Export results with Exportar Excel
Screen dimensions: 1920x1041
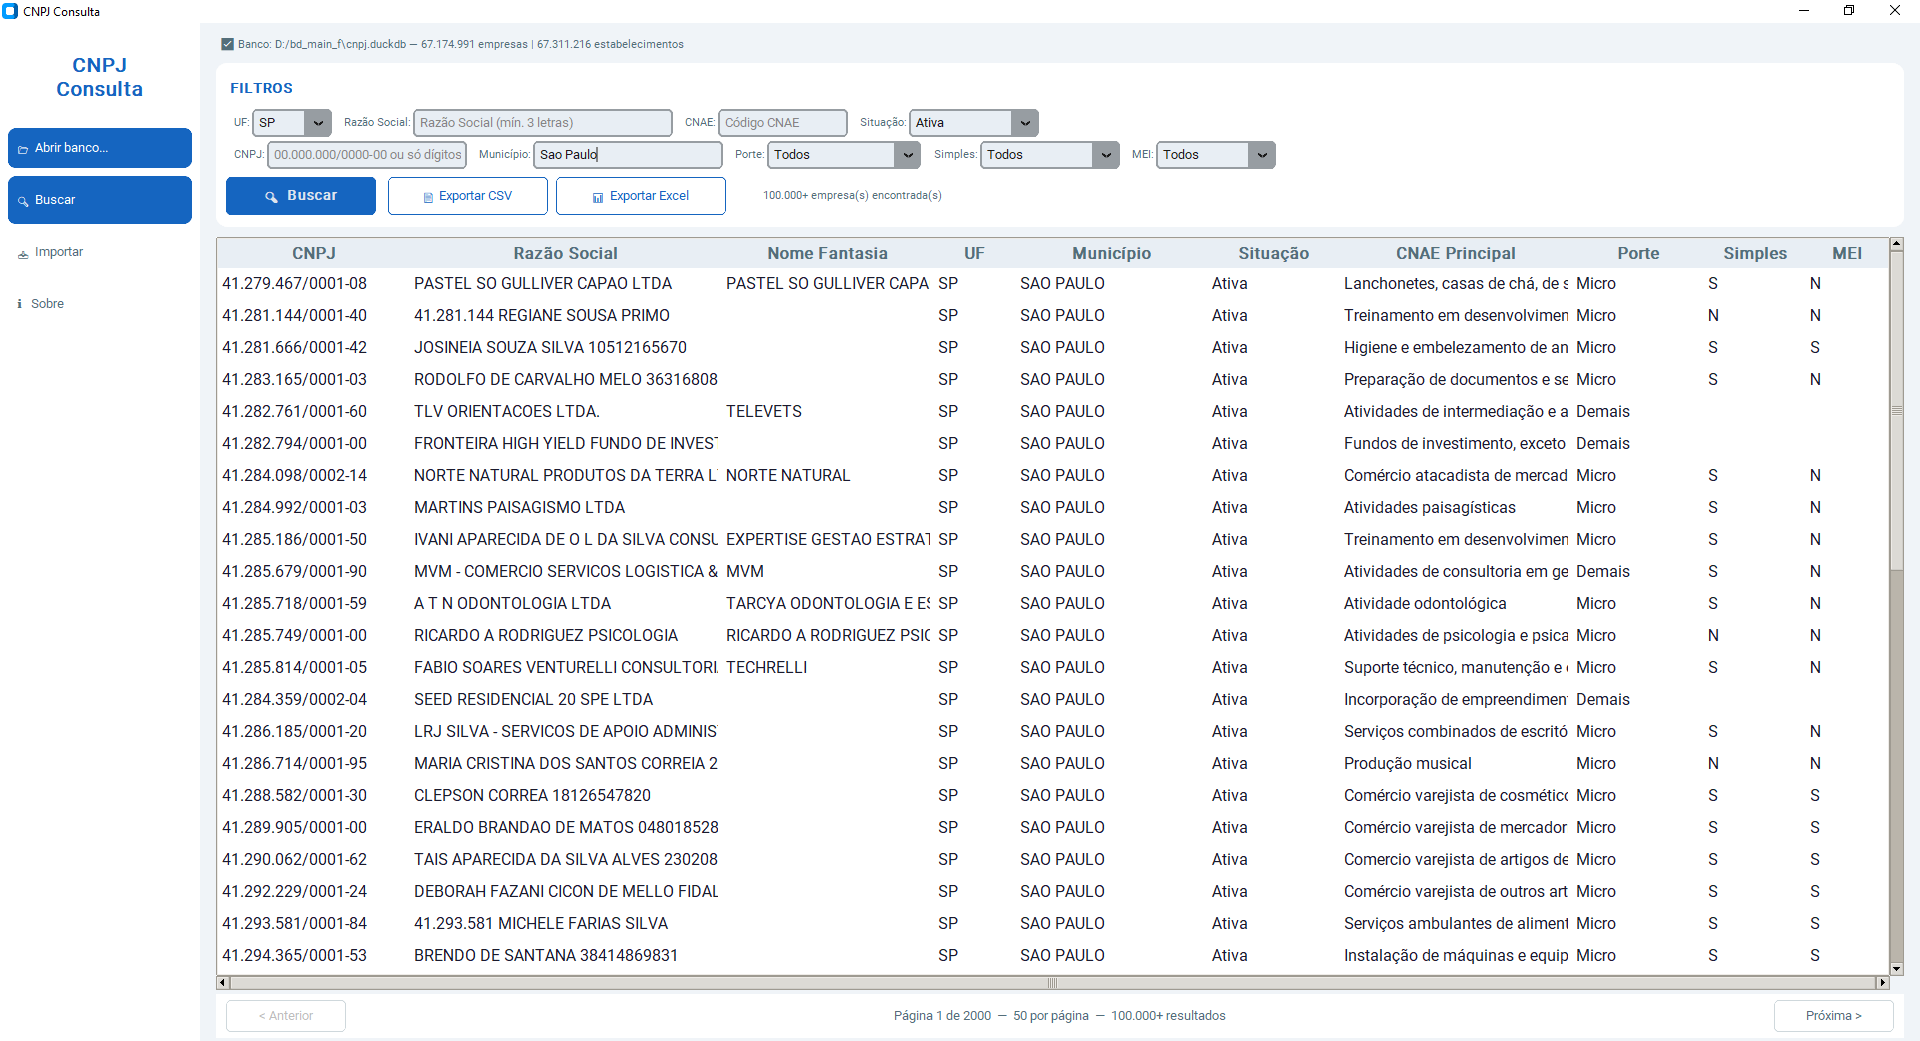(641, 196)
